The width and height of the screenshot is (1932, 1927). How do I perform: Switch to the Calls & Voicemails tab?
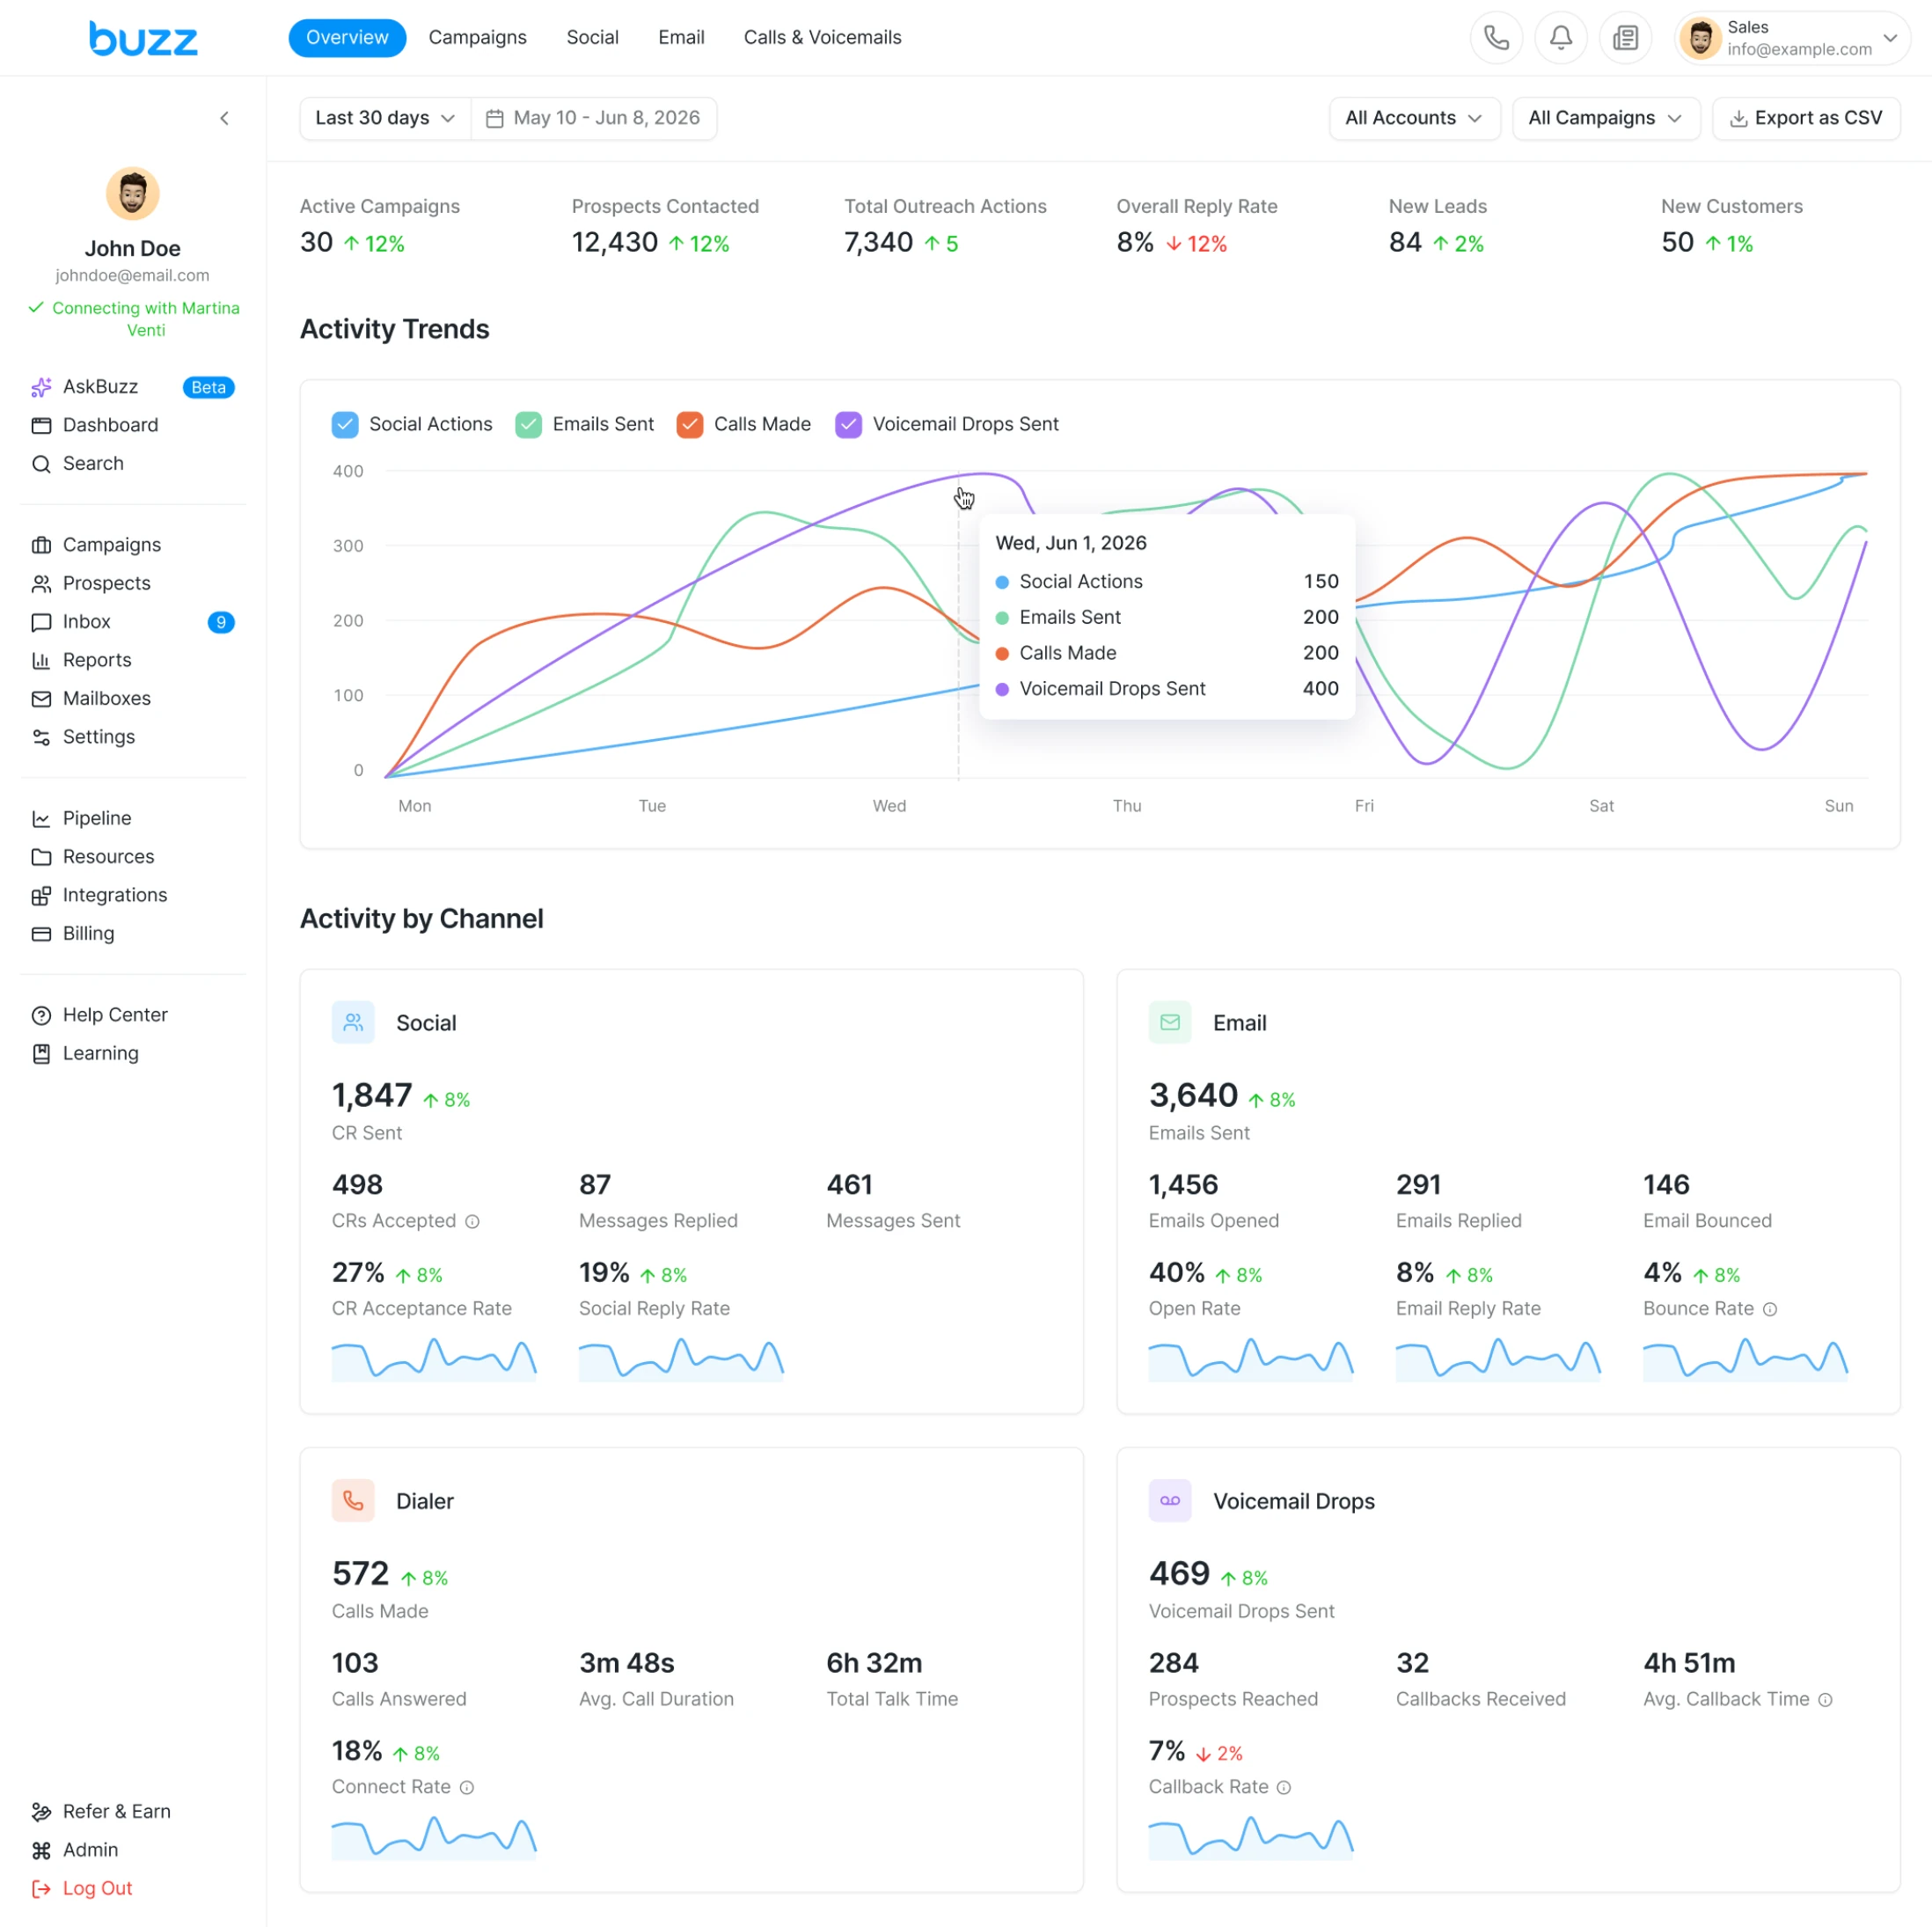click(822, 38)
